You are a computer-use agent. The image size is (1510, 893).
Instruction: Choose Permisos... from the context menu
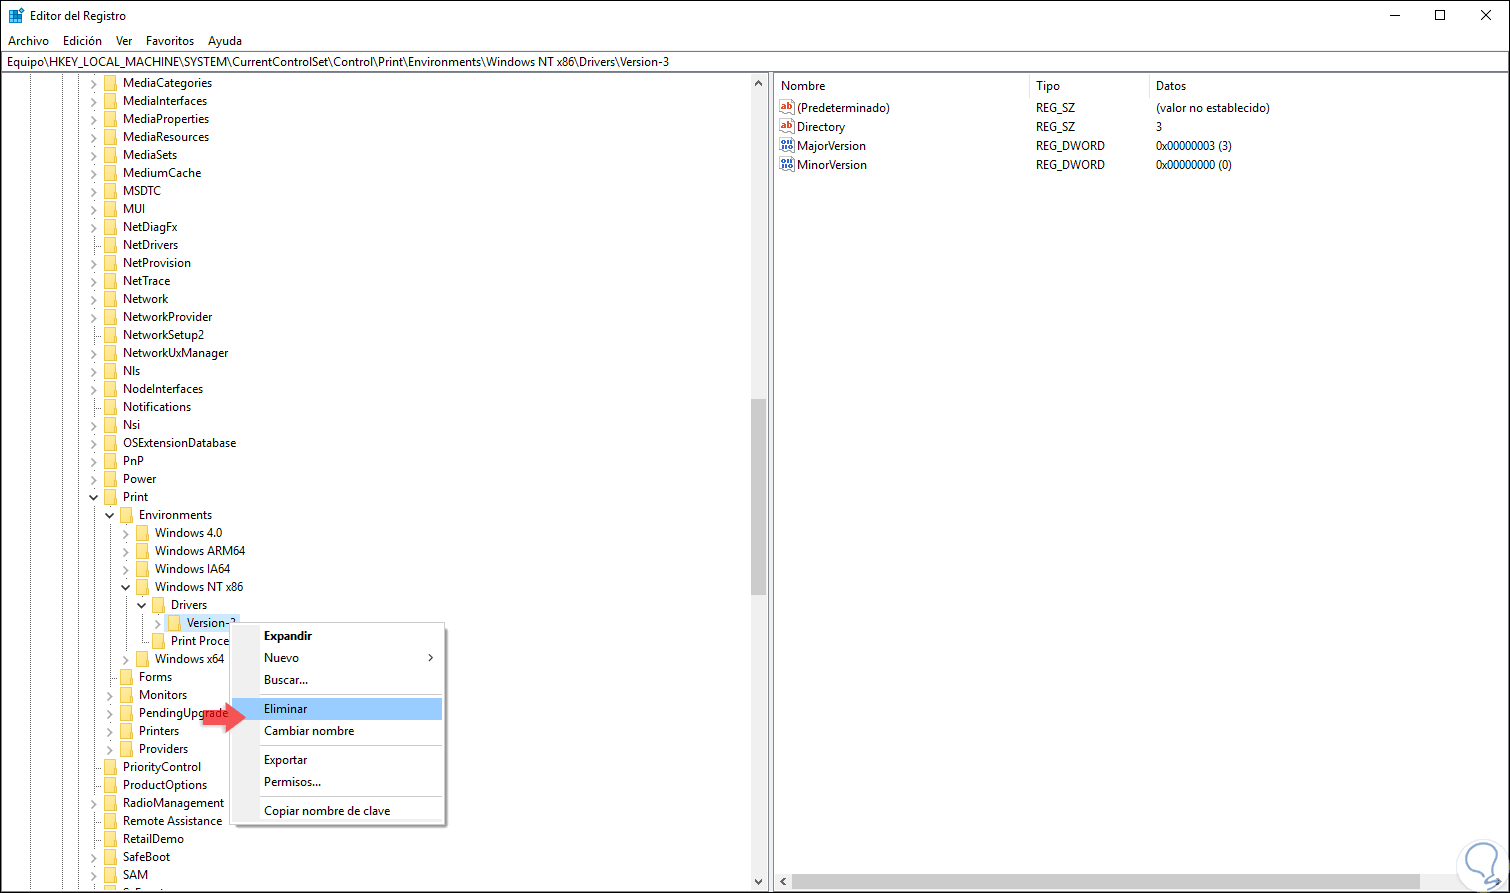point(337,782)
